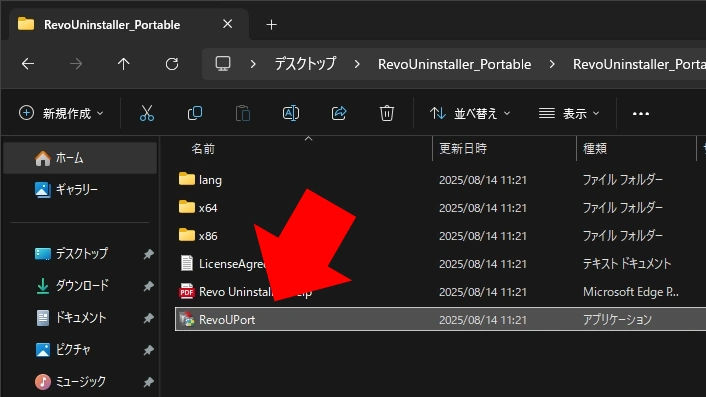Click the first RevoUninstaller_Portable breadcrumb
This screenshot has width=706, height=397.
point(454,64)
